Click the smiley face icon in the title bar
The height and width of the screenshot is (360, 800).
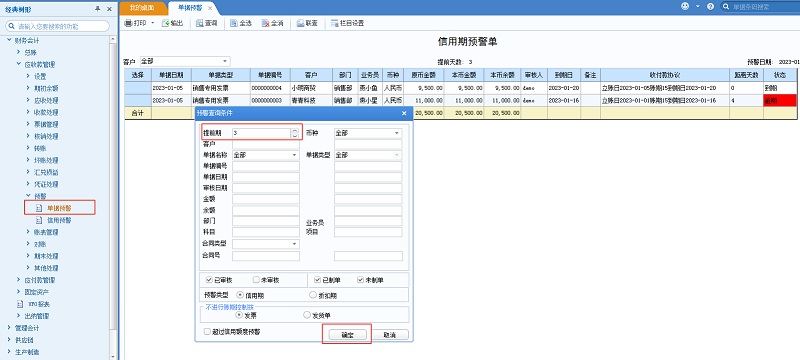coord(685,6)
